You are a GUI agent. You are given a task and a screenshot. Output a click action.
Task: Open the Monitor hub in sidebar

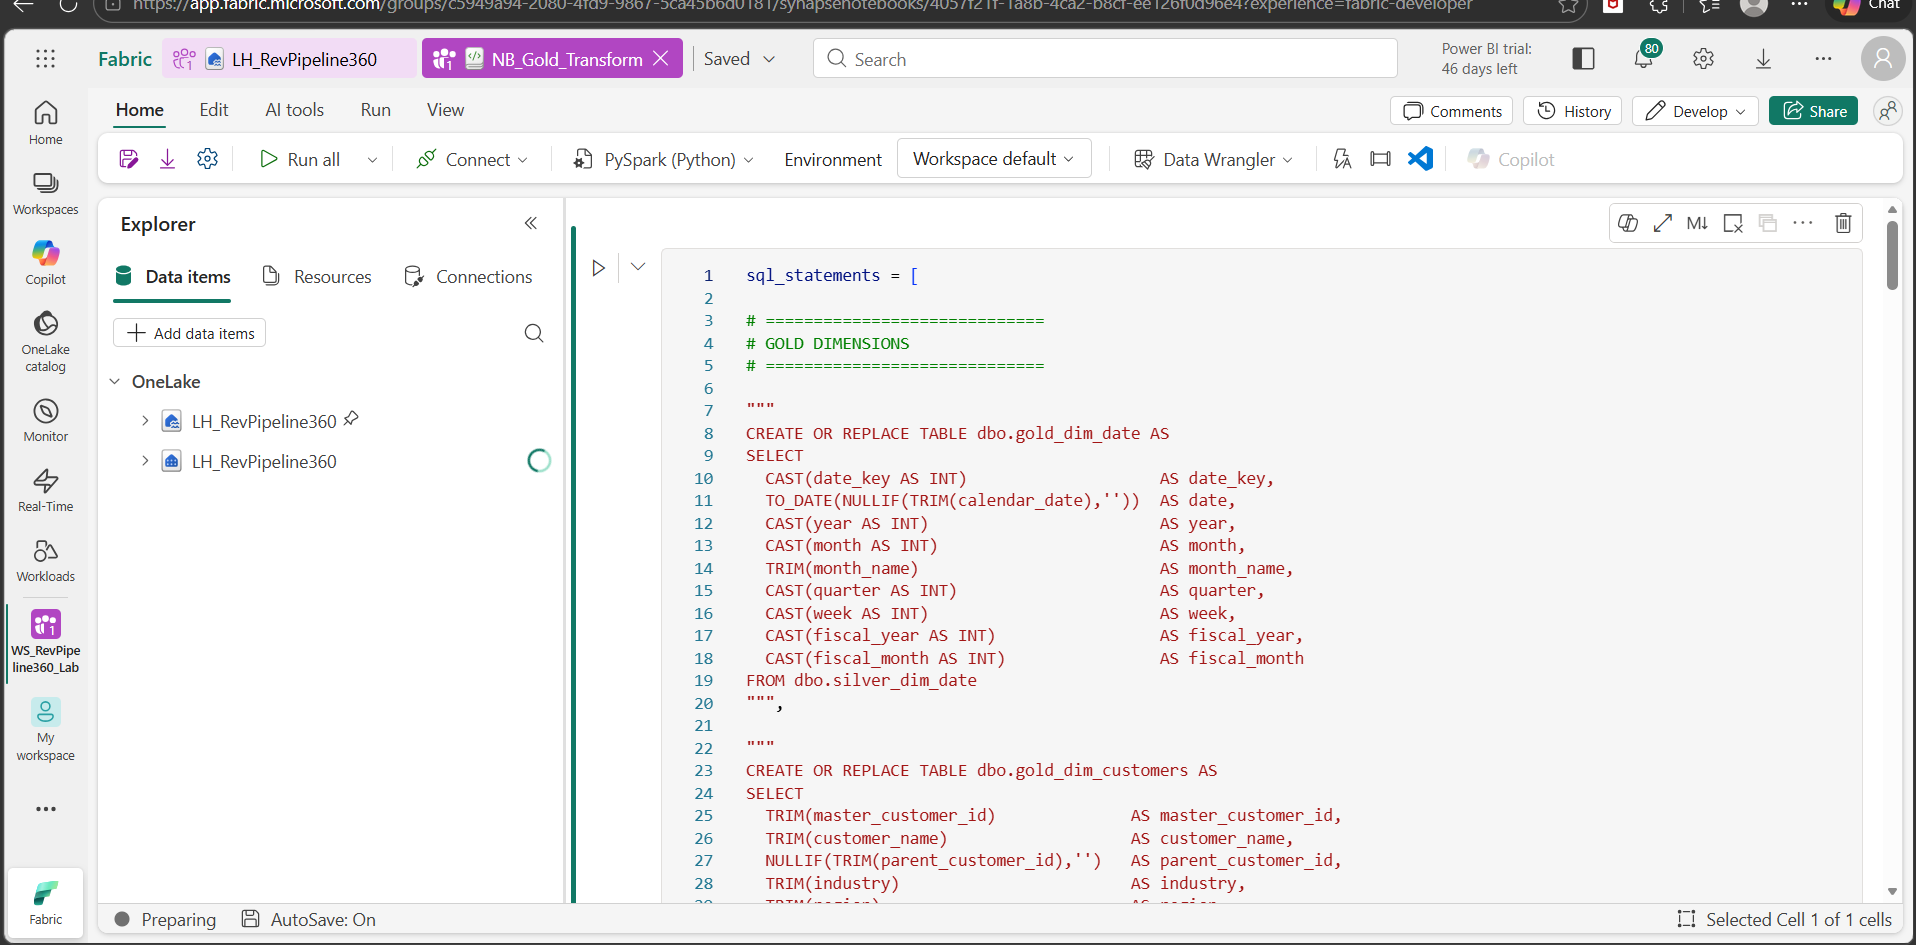coord(46,420)
